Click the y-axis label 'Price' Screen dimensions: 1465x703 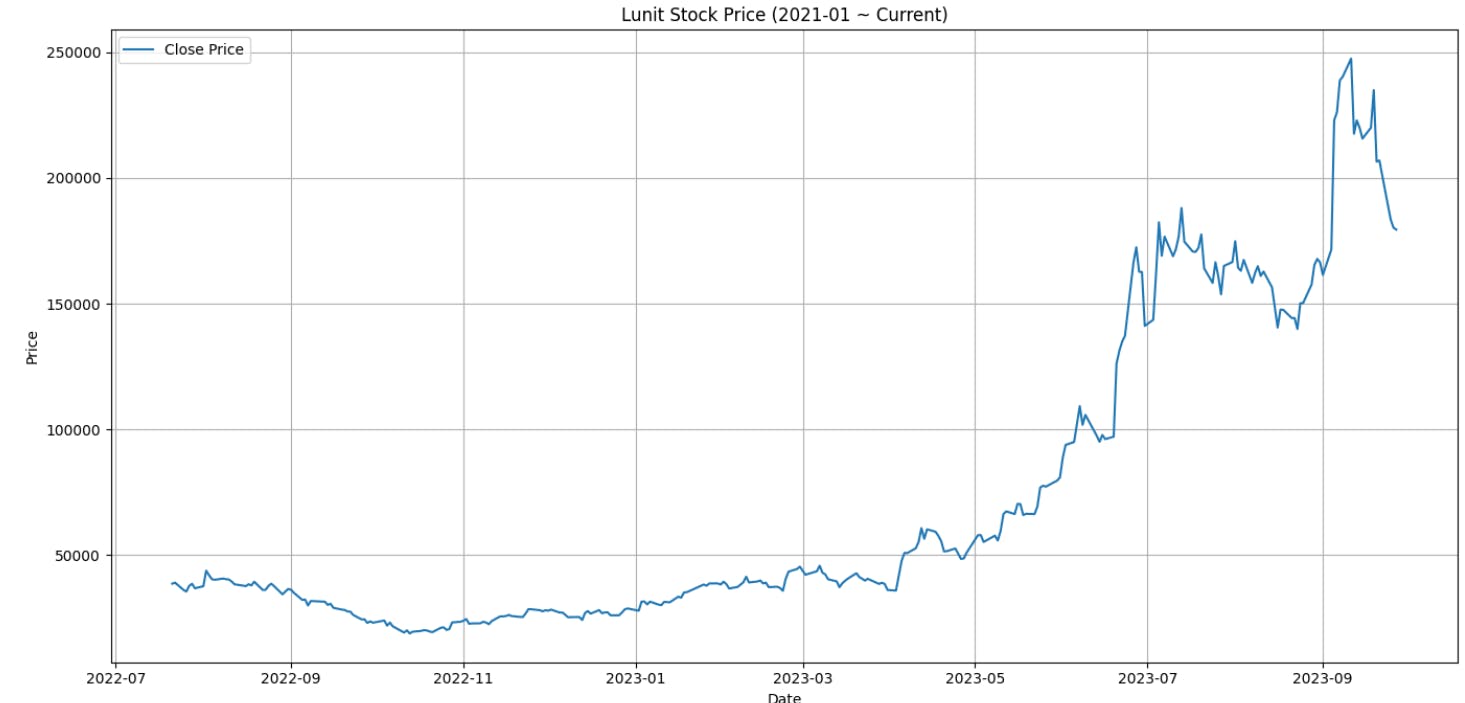[x=32, y=348]
